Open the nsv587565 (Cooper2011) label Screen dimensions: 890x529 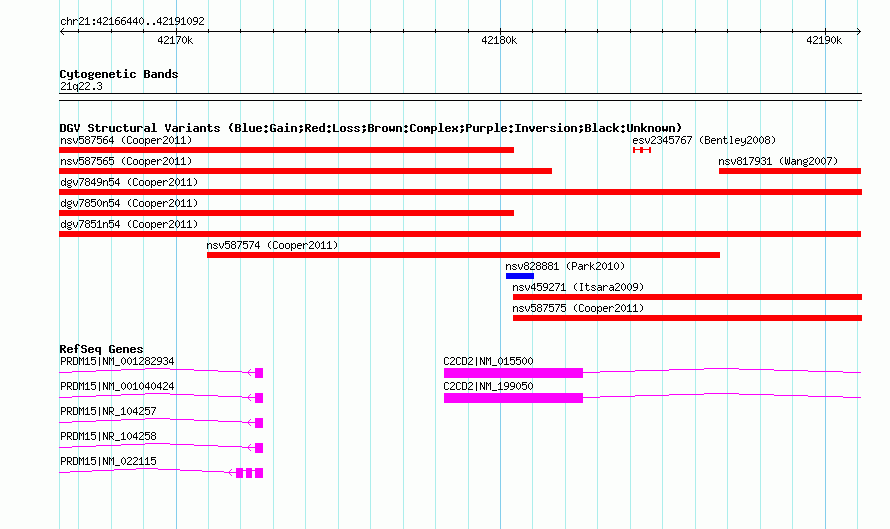coord(126,161)
